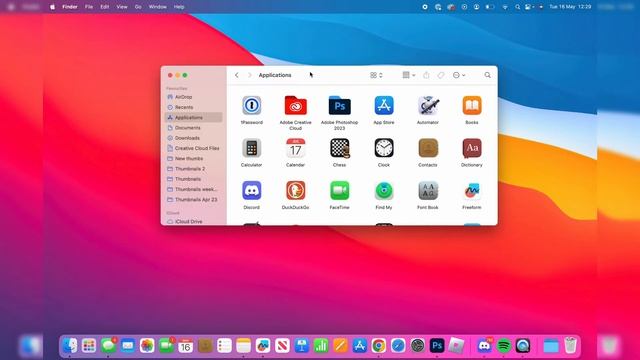Click the Share toolbar button
The image size is (640, 360).
tap(426, 75)
